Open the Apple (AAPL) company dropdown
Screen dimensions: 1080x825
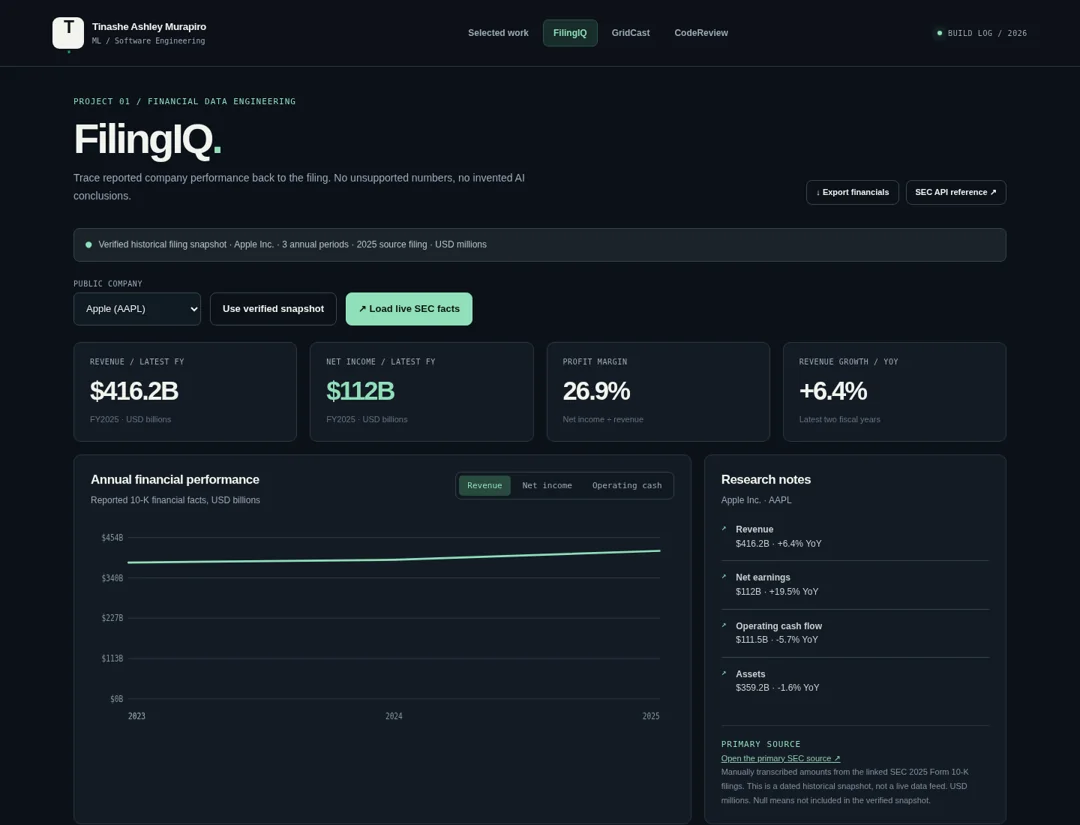tap(137, 309)
